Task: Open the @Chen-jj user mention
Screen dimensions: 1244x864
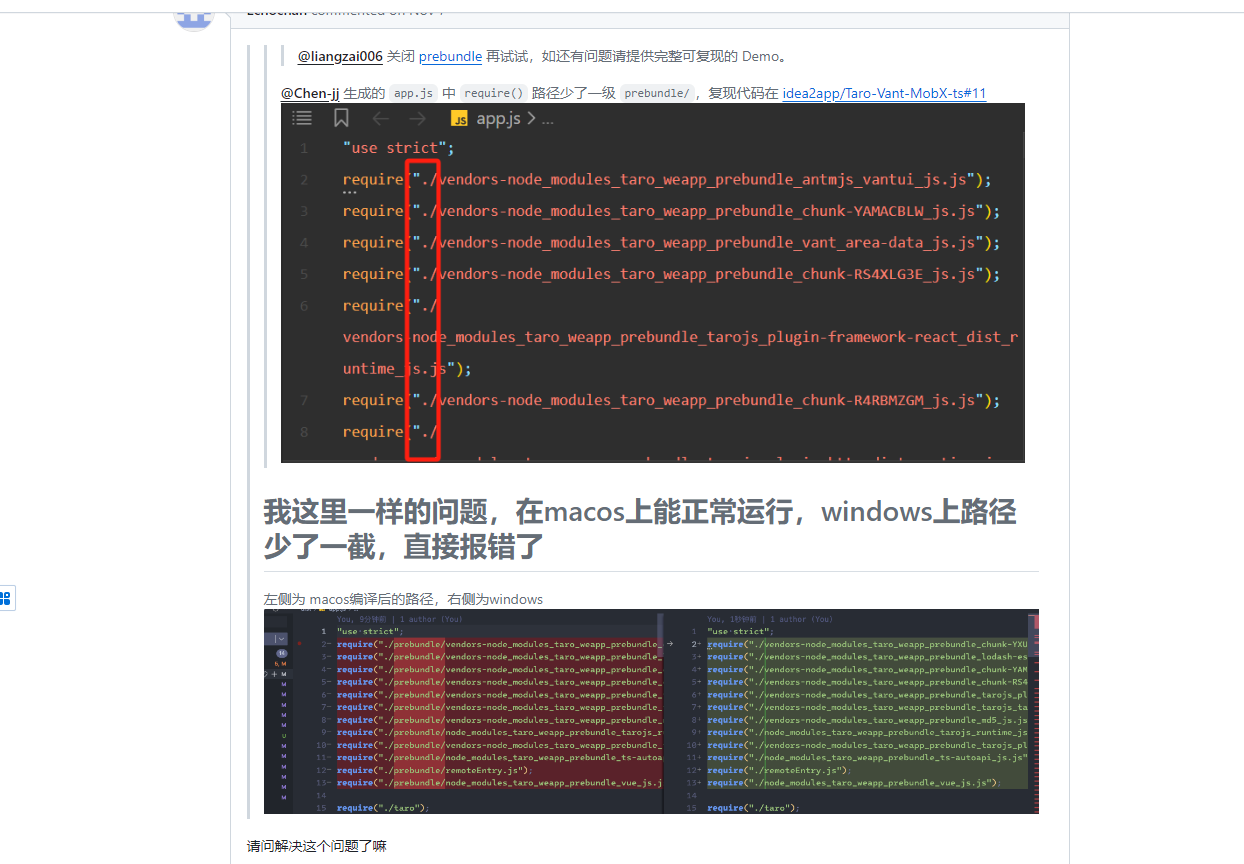Action: (x=310, y=93)
